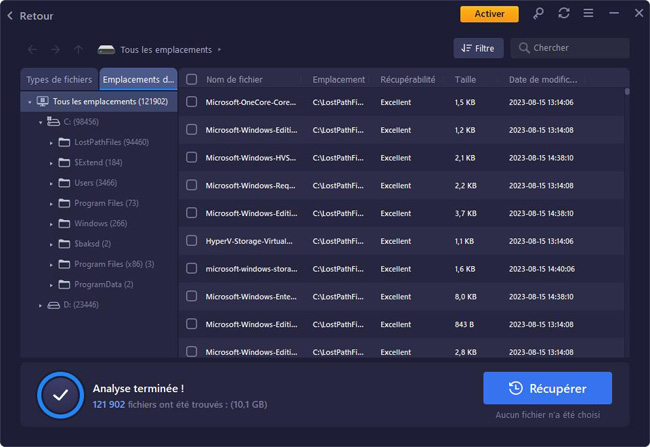Check the Microsoft-Windows-HVS file checkbox
The image size is (650, 447).
tap(192, 157)
